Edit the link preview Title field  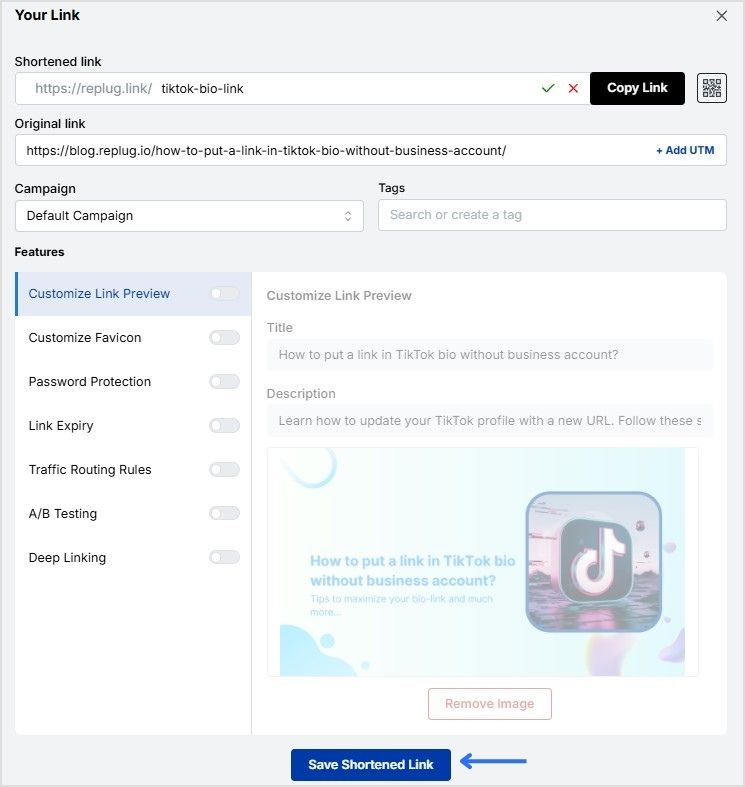[489, 355]
